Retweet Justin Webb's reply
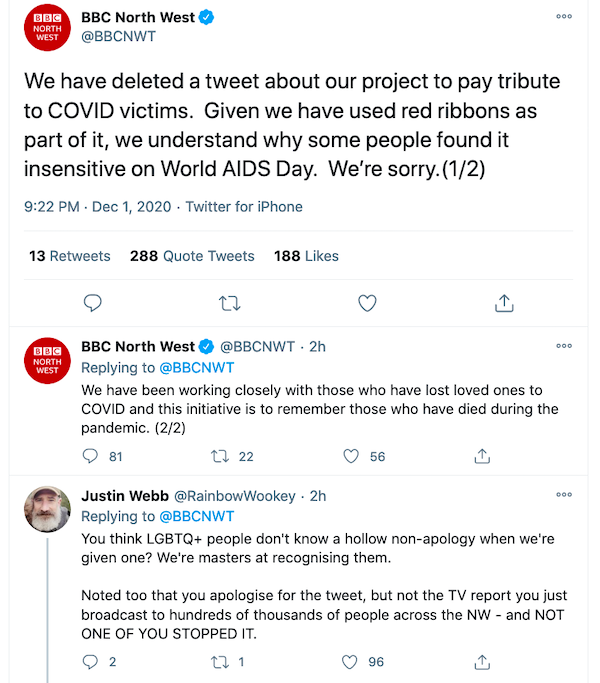Viewport: 600px width, 683px height. (220, 662)
